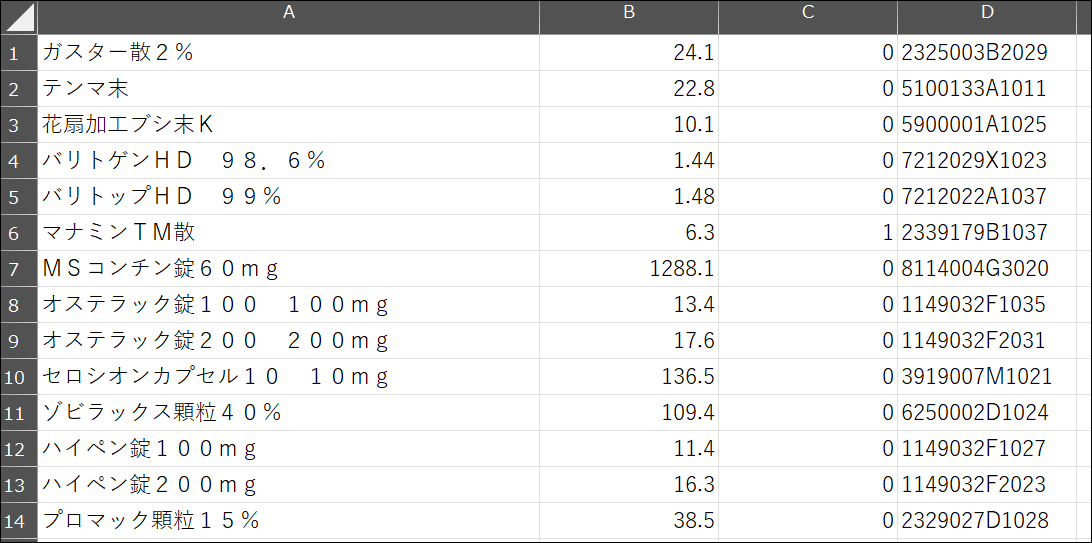Click the Select All corner triangle

[19, 17]
